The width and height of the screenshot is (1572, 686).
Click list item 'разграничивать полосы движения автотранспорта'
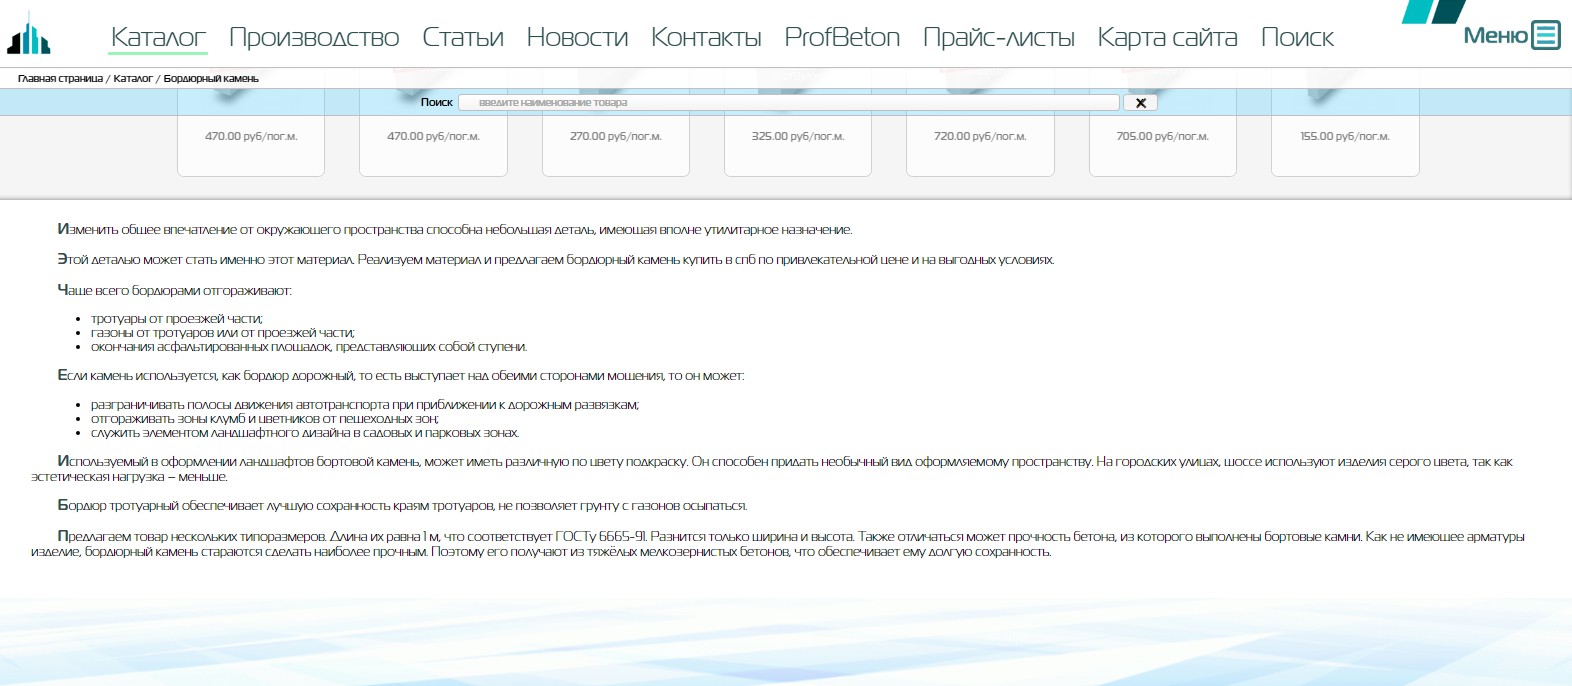point(365,405)
